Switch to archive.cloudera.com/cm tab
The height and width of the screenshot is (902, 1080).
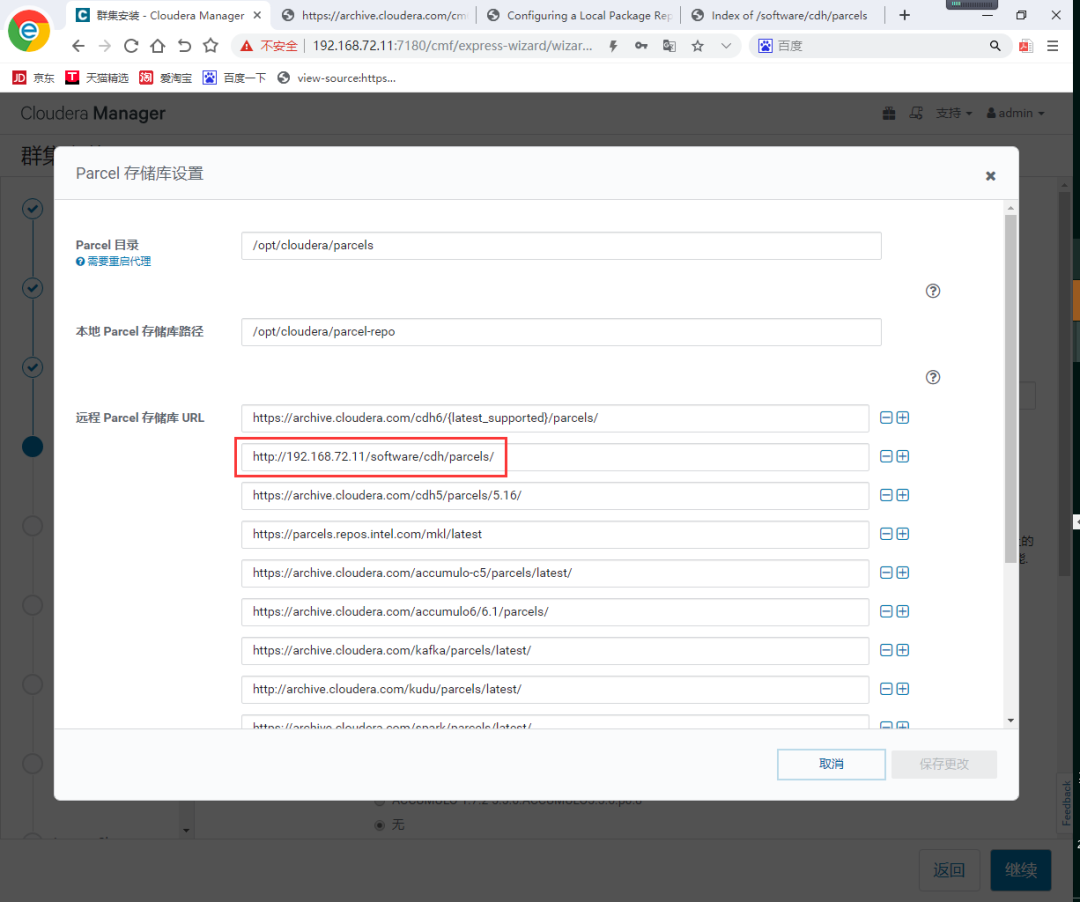coord(375,15)
